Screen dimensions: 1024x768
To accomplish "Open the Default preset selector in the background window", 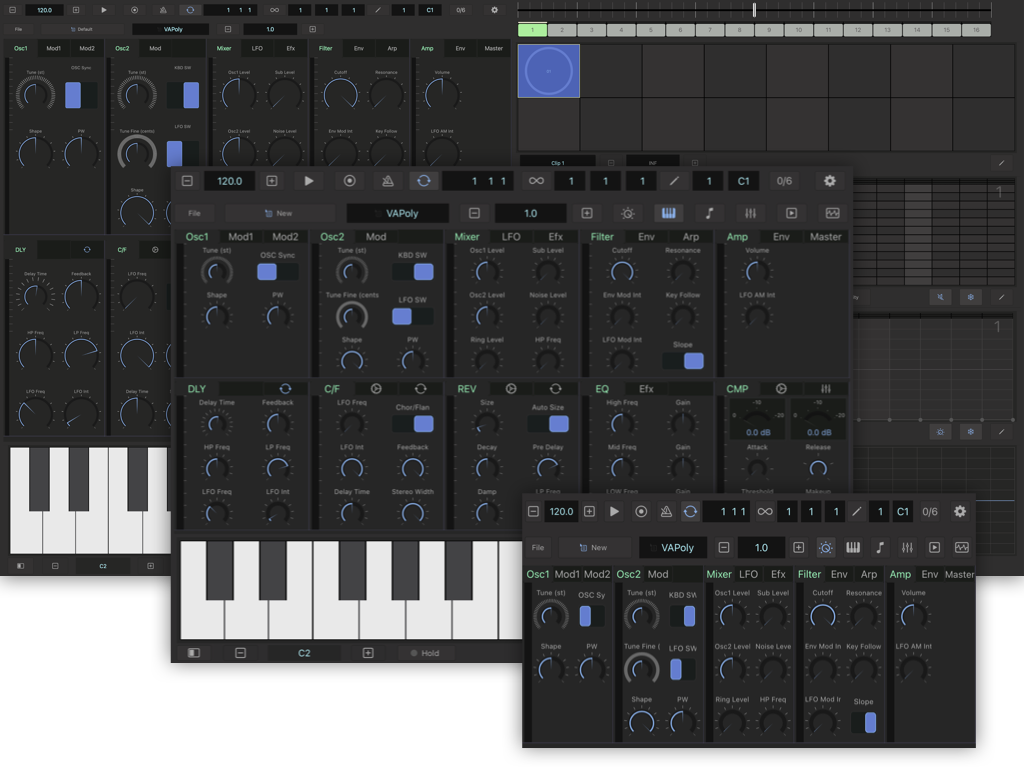I will click(x=81, y=29).
